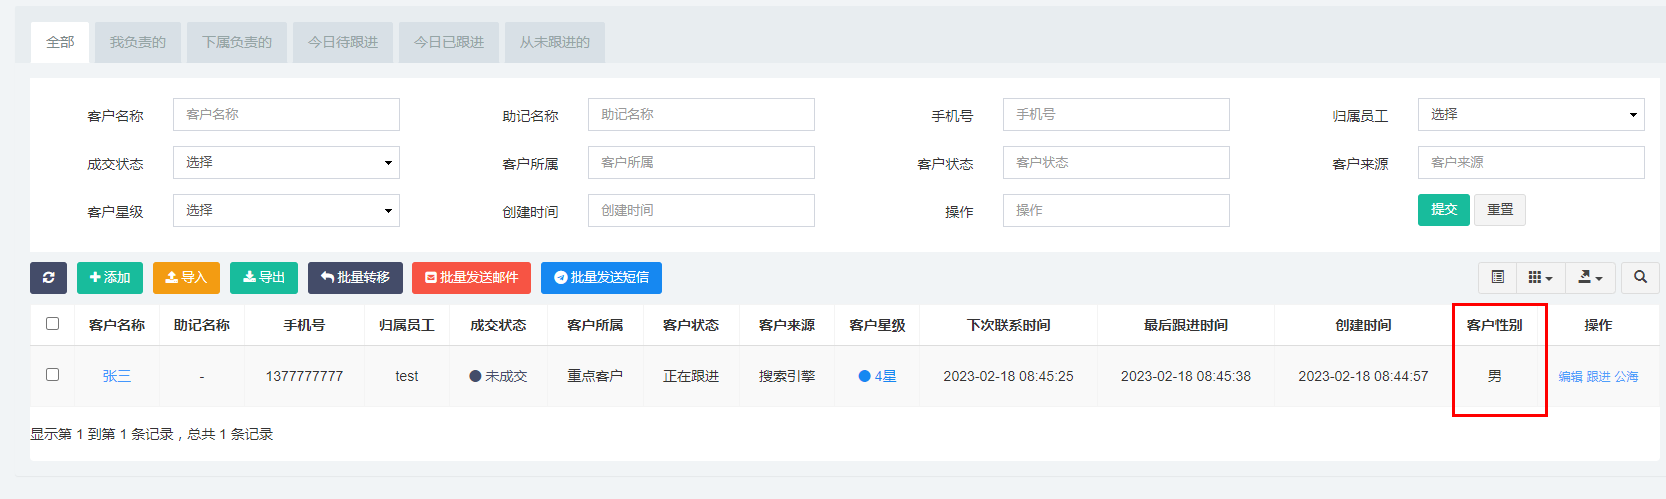Viewport: 1666px width, 499px height.
Task: Click the 客户性别 column header
Action: click(1494, 325)
